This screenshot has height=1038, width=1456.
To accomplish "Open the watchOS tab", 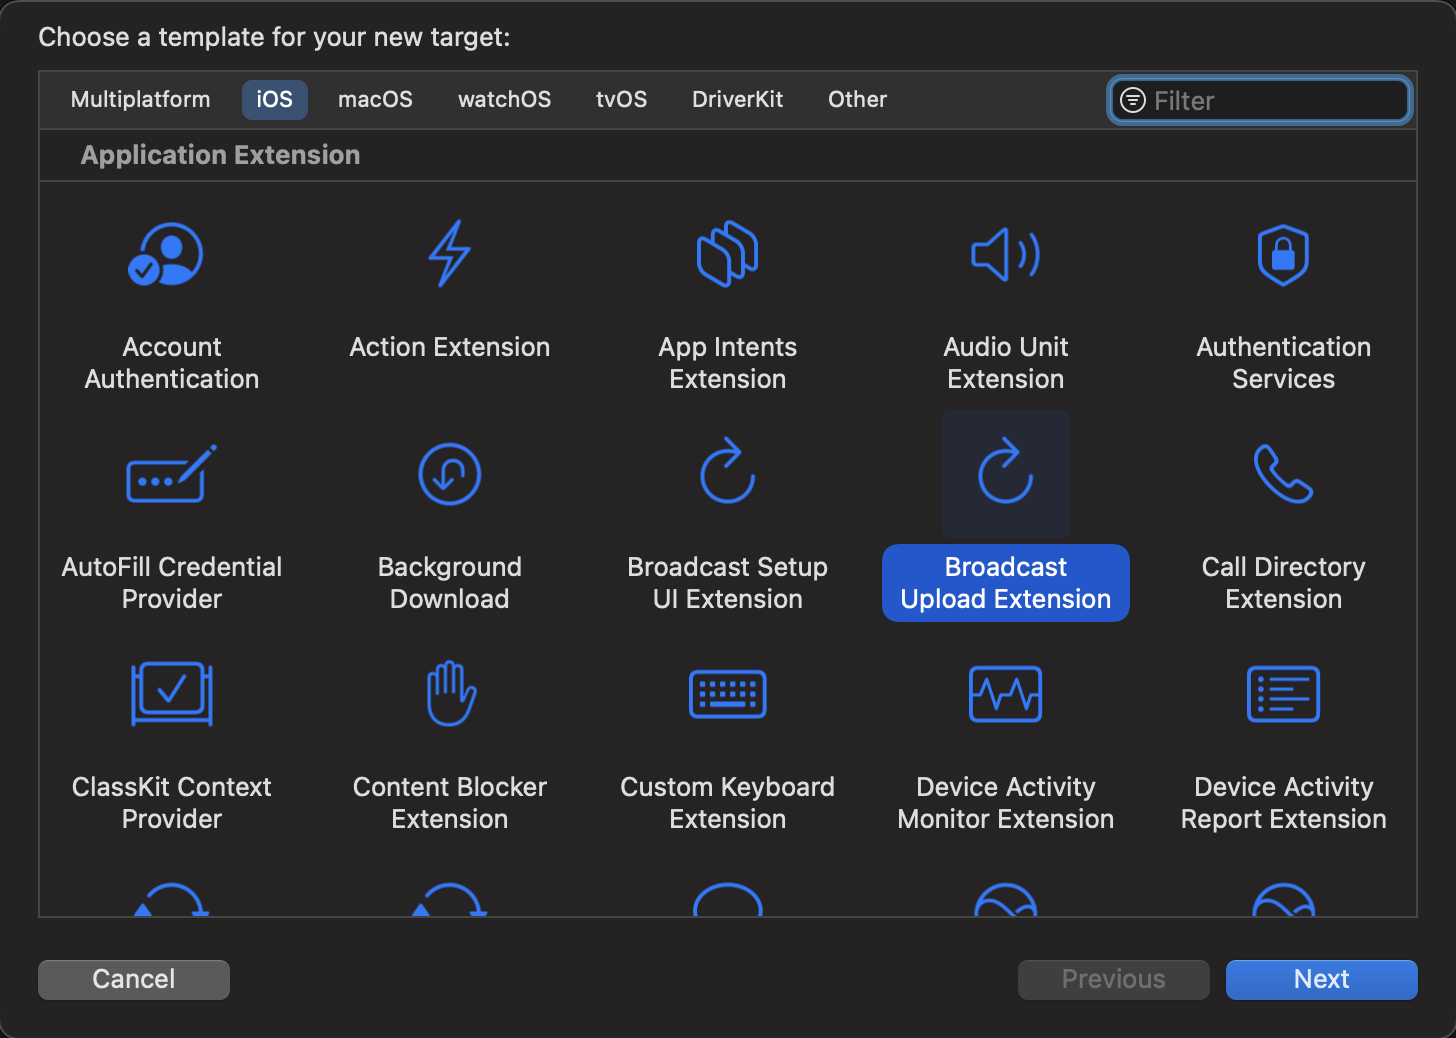I will click(504, 100).
